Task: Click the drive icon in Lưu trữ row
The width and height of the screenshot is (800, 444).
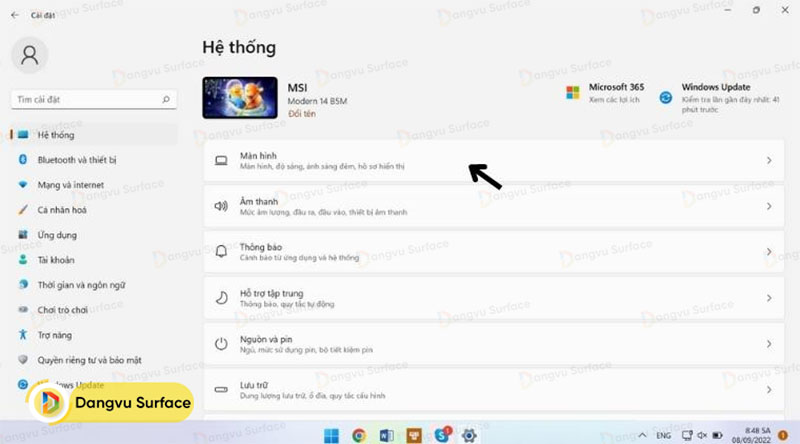Action: (221, 389)
